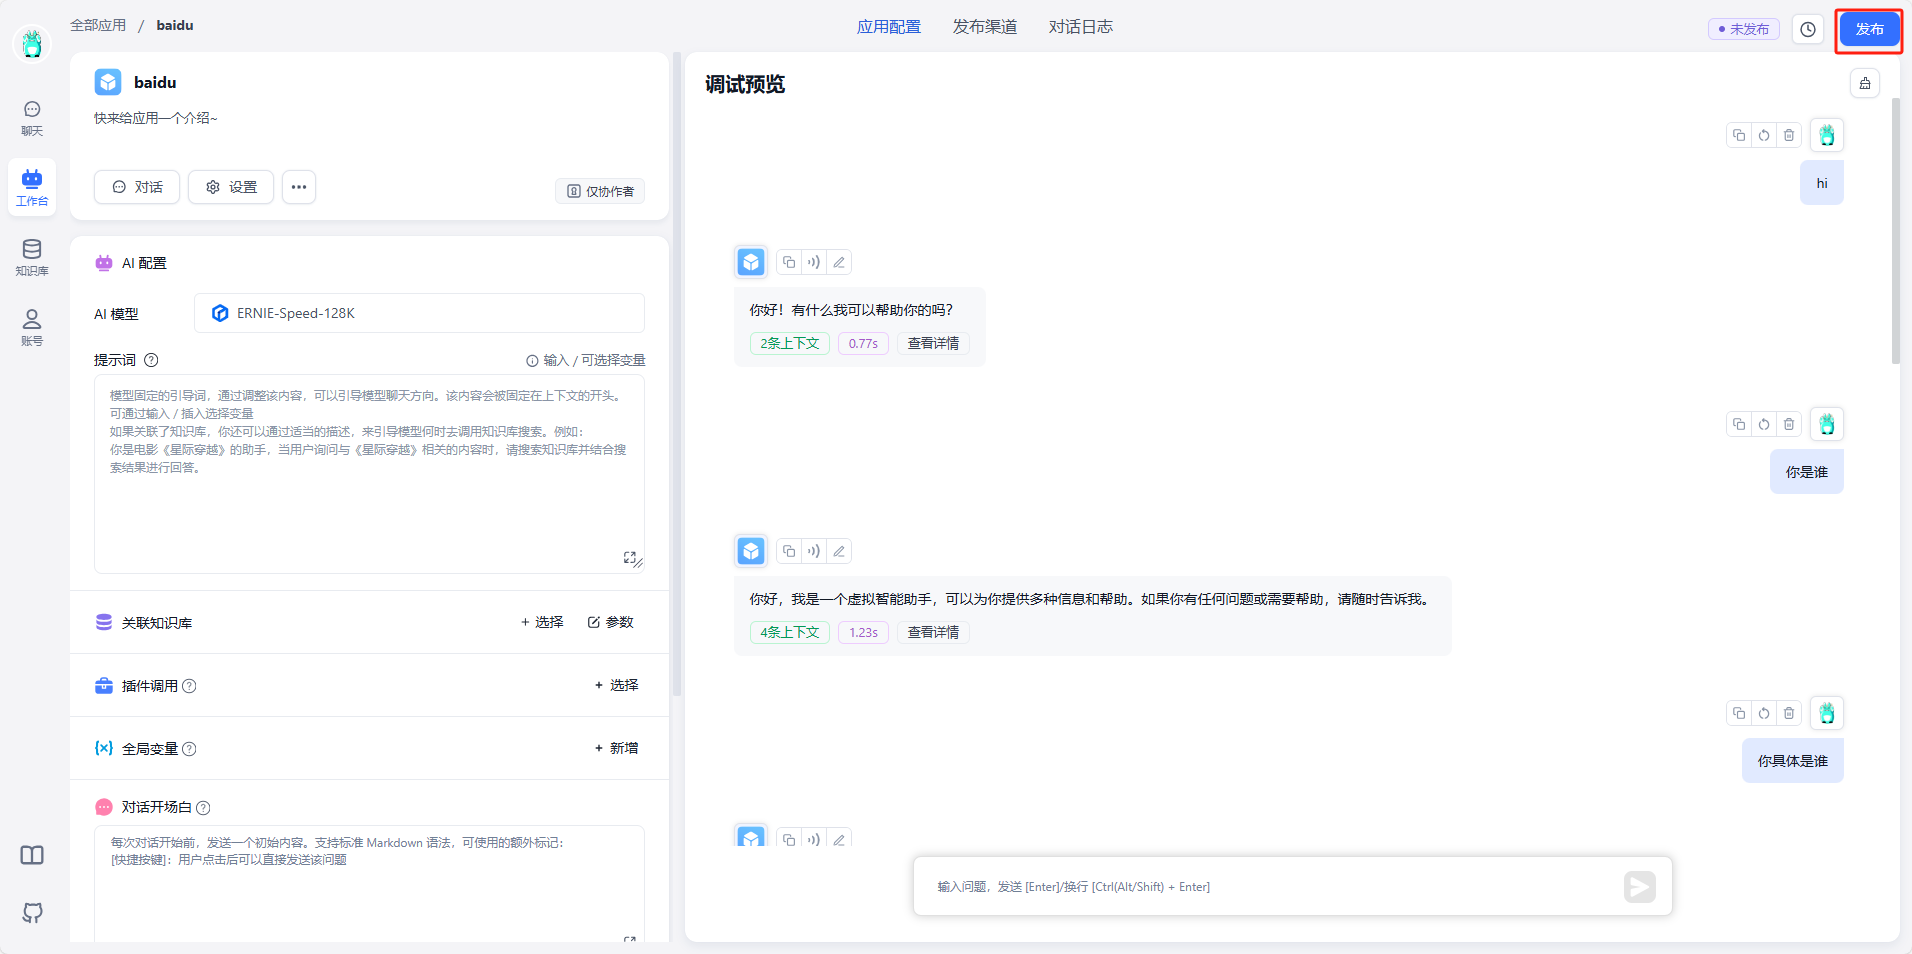The width and height of the screenshot is (1912, 954).
Task: Open the 知识库 knowledge base section
Action: click(32, 257)
